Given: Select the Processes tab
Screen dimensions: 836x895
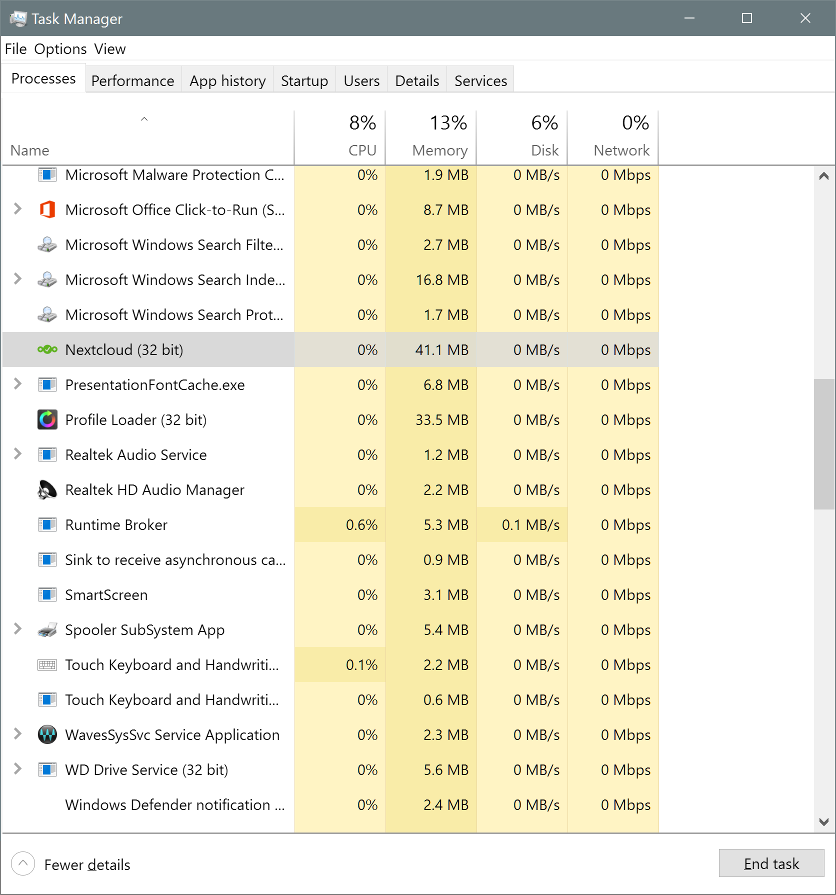Looking at the screenshot, I should (43, 78).
